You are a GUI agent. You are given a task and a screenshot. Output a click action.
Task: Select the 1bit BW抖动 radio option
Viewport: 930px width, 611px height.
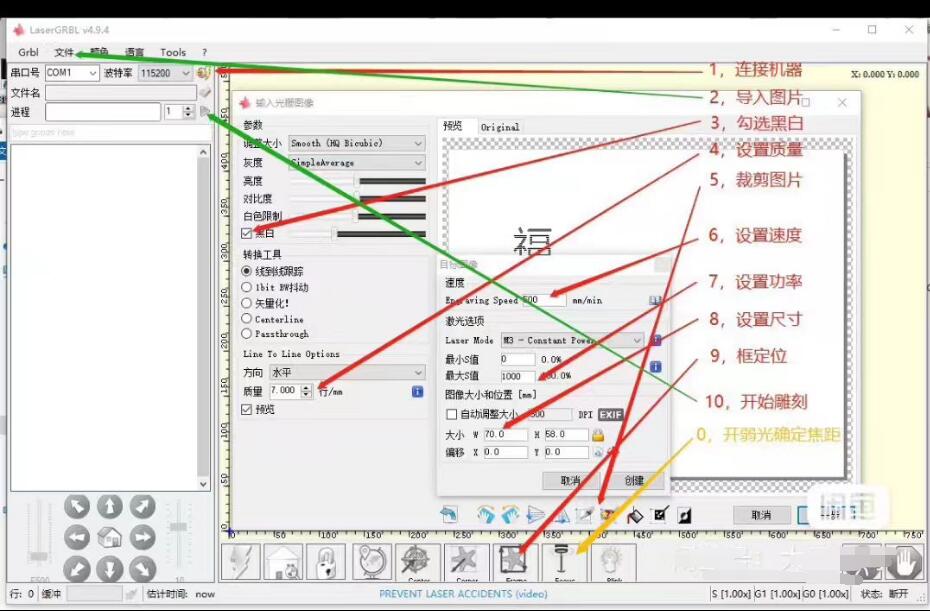(x=248, y=287)
